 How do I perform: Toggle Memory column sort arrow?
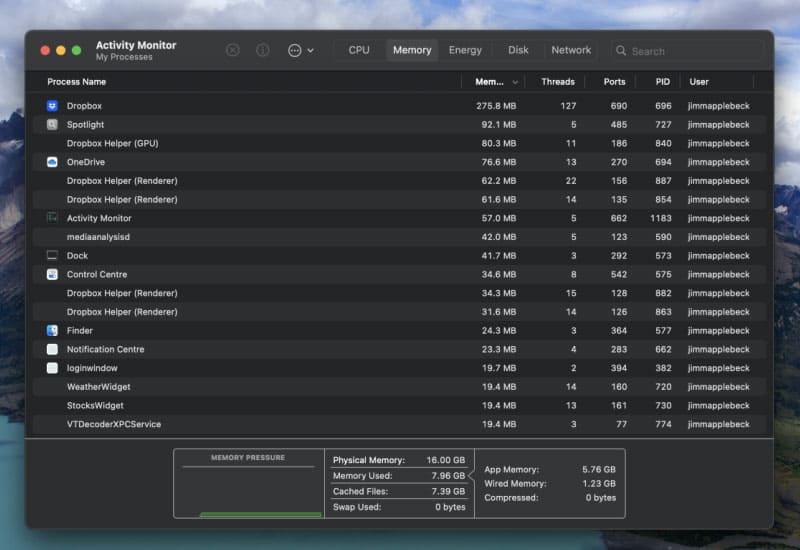[x=515, y=82]
